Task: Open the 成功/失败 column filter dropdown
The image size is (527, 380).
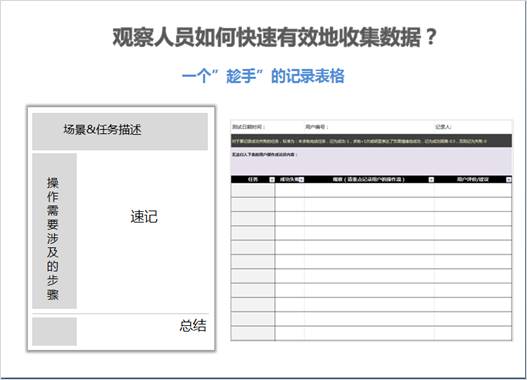Action: (x=301, y=180)
